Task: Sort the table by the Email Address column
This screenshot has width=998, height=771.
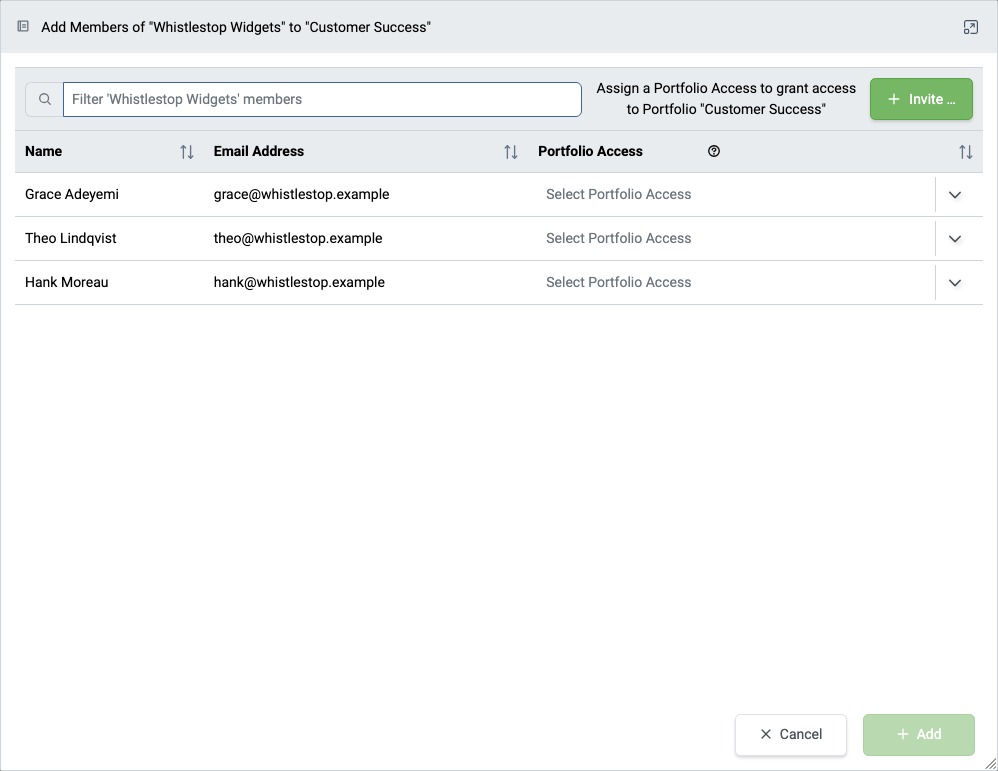Action: tap(510, 152)
